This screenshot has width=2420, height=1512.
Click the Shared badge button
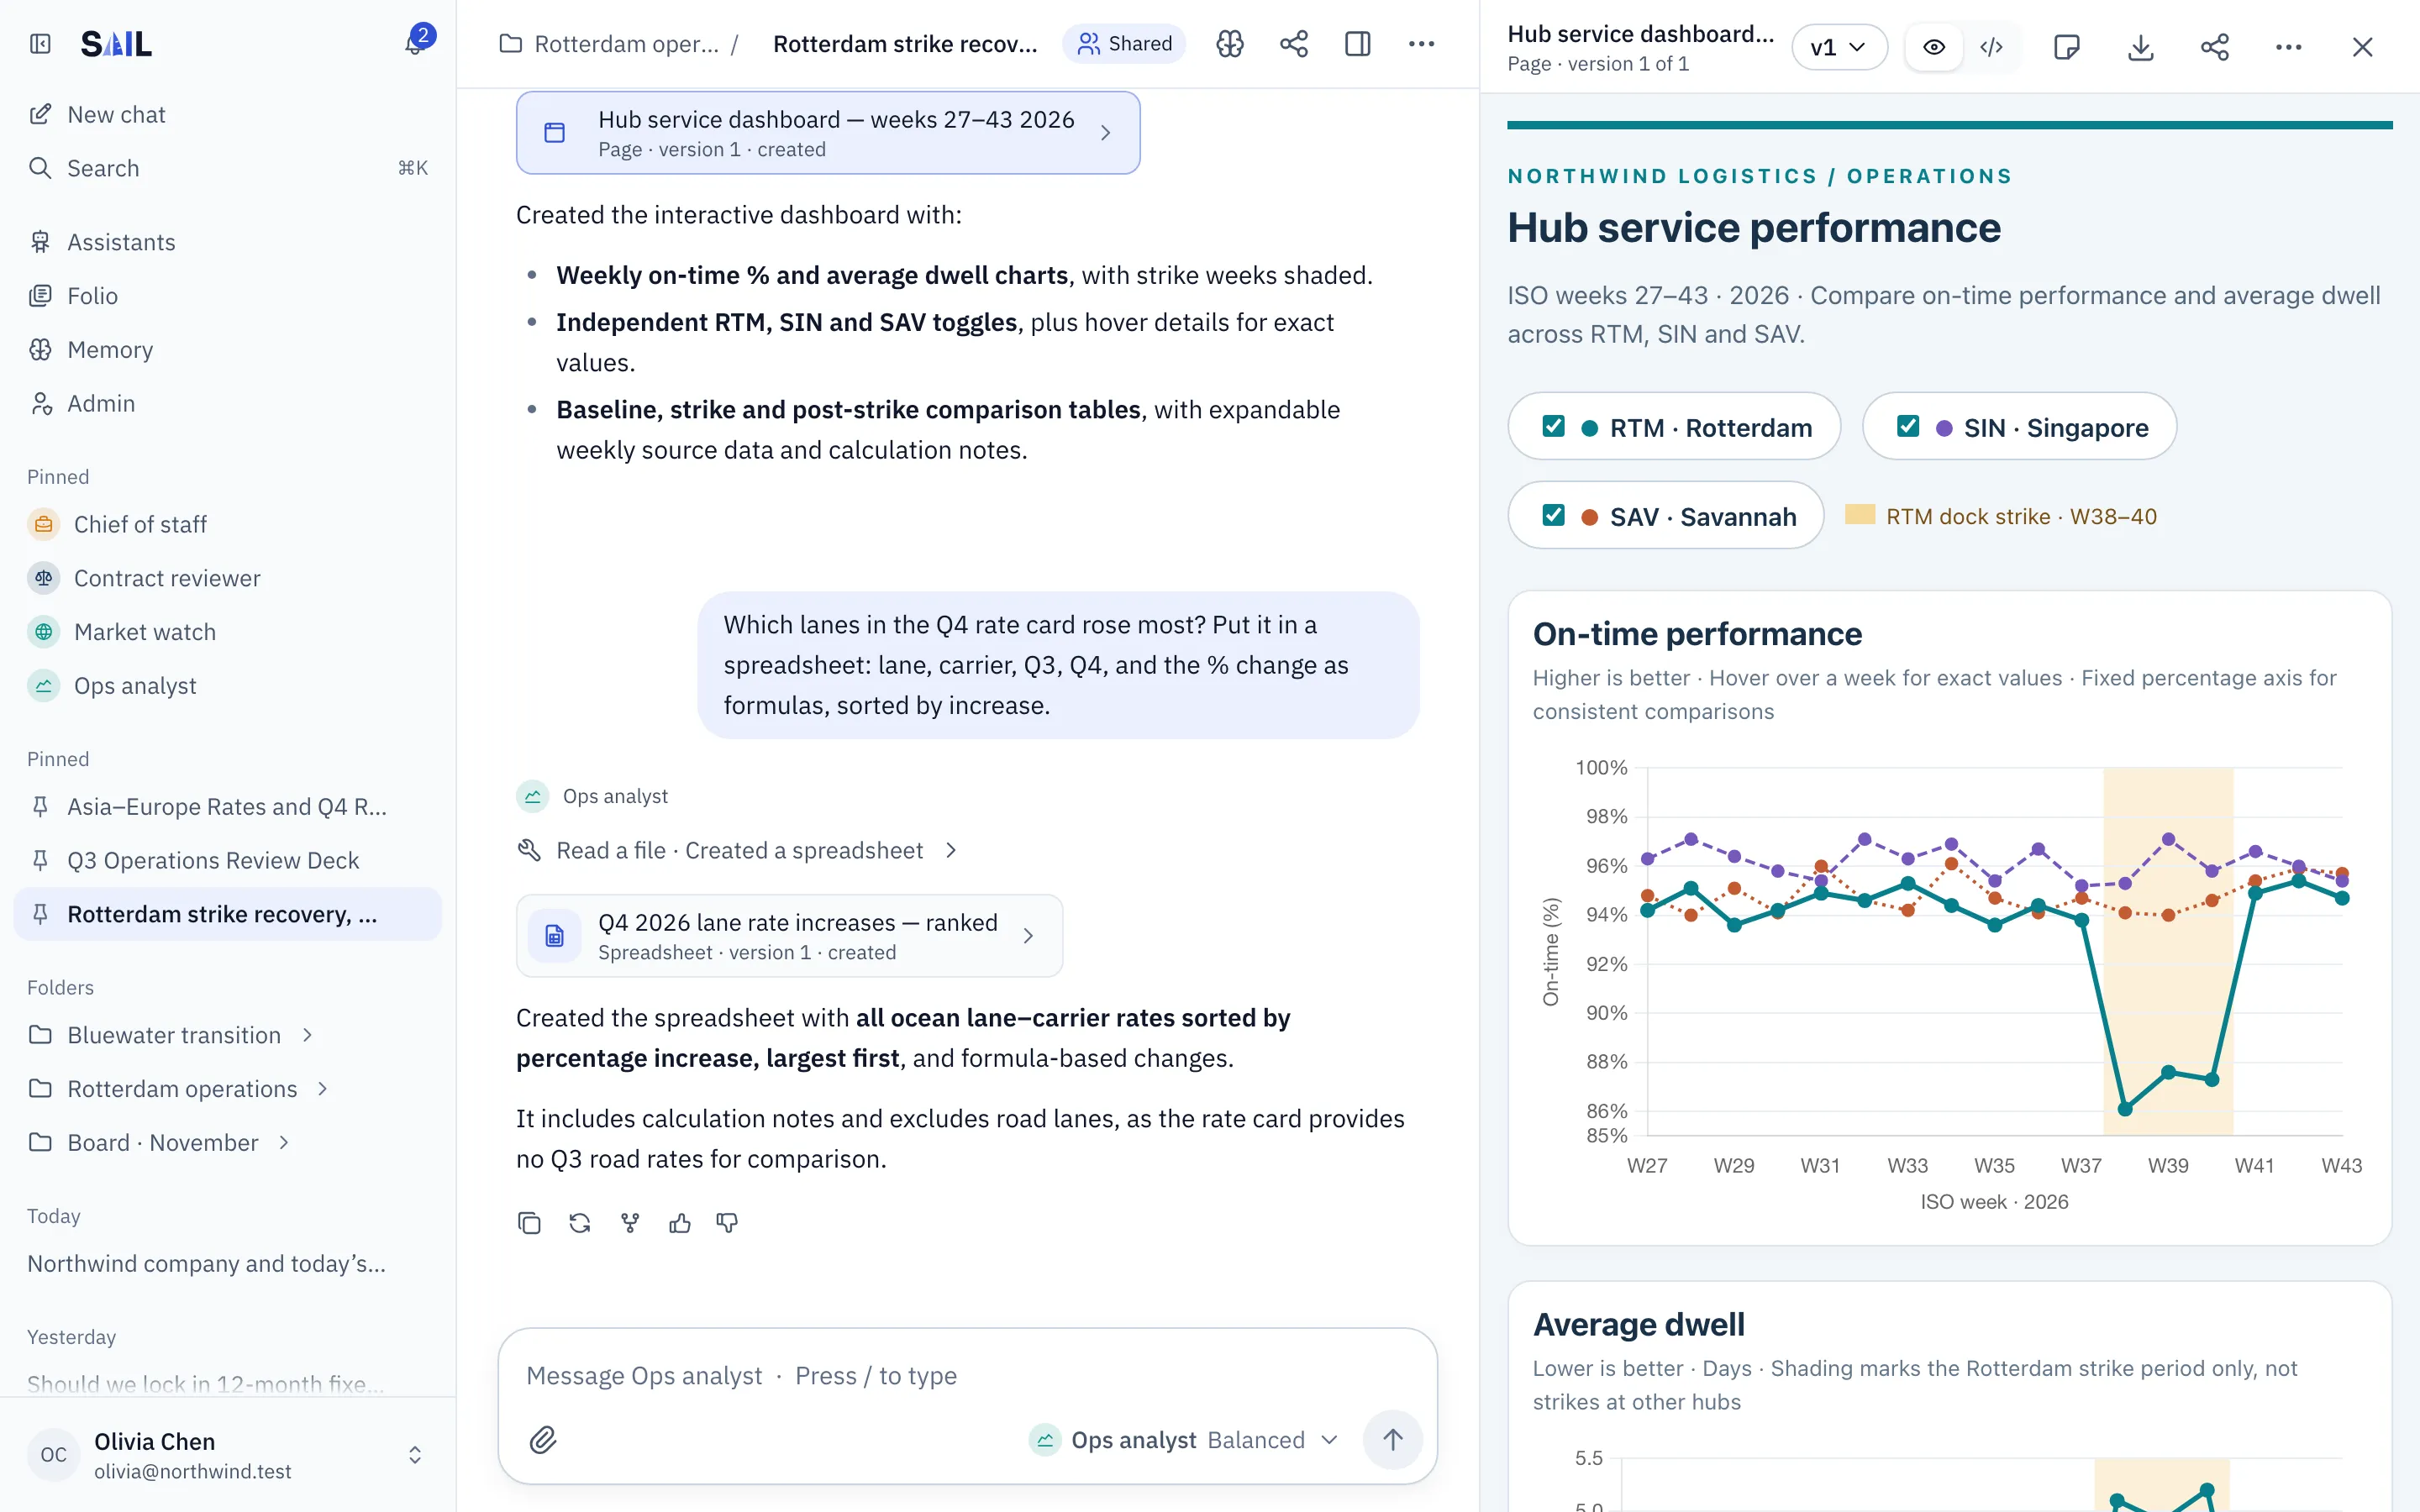(1124, 44)
